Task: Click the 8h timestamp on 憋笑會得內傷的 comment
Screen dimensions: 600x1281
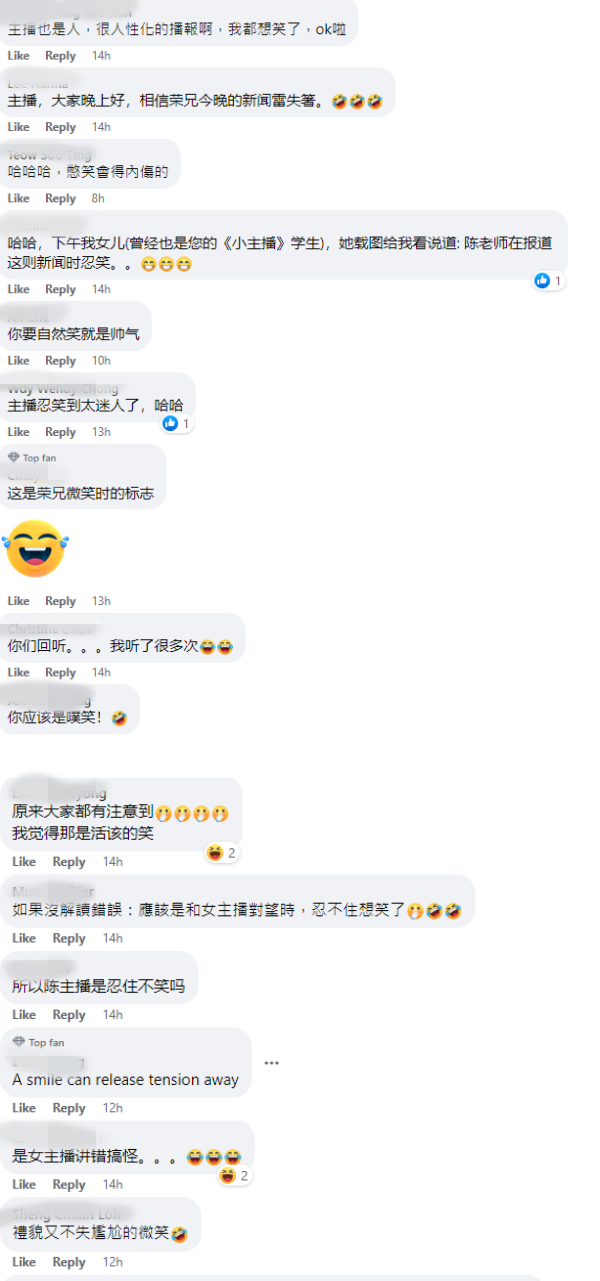Action: point(98,199)
